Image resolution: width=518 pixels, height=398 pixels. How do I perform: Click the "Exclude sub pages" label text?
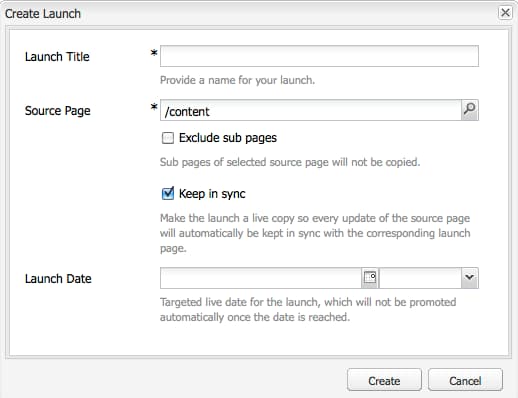coord(228,138)
